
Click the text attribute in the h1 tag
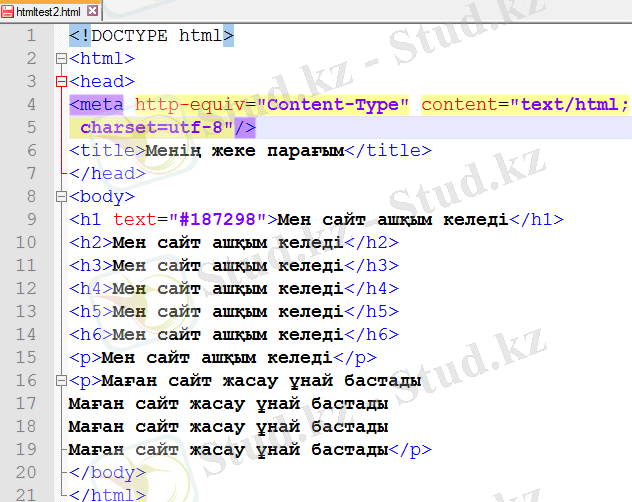pyautogui.click(x=135, y=220)
